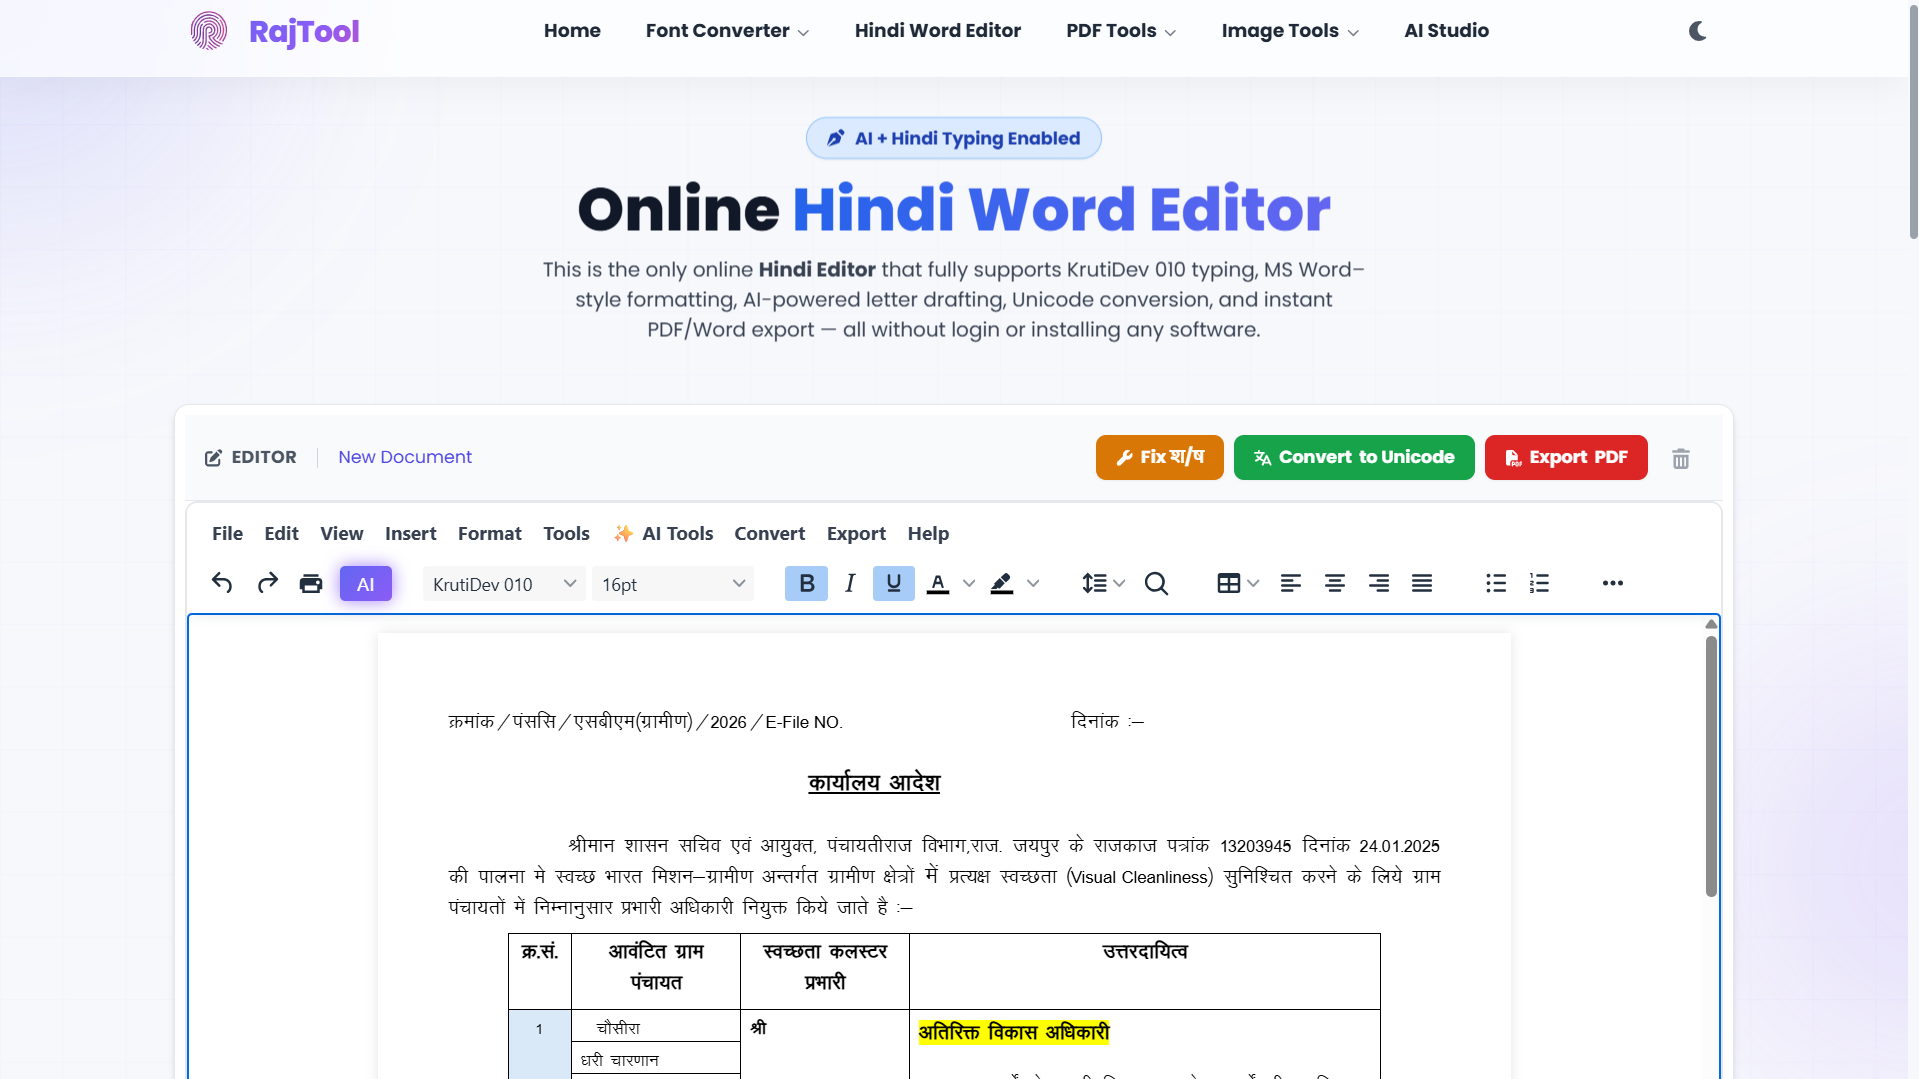Screen dimensions: 1919x1079
Task: Open the Convert menu
Action: pos(770,534)
